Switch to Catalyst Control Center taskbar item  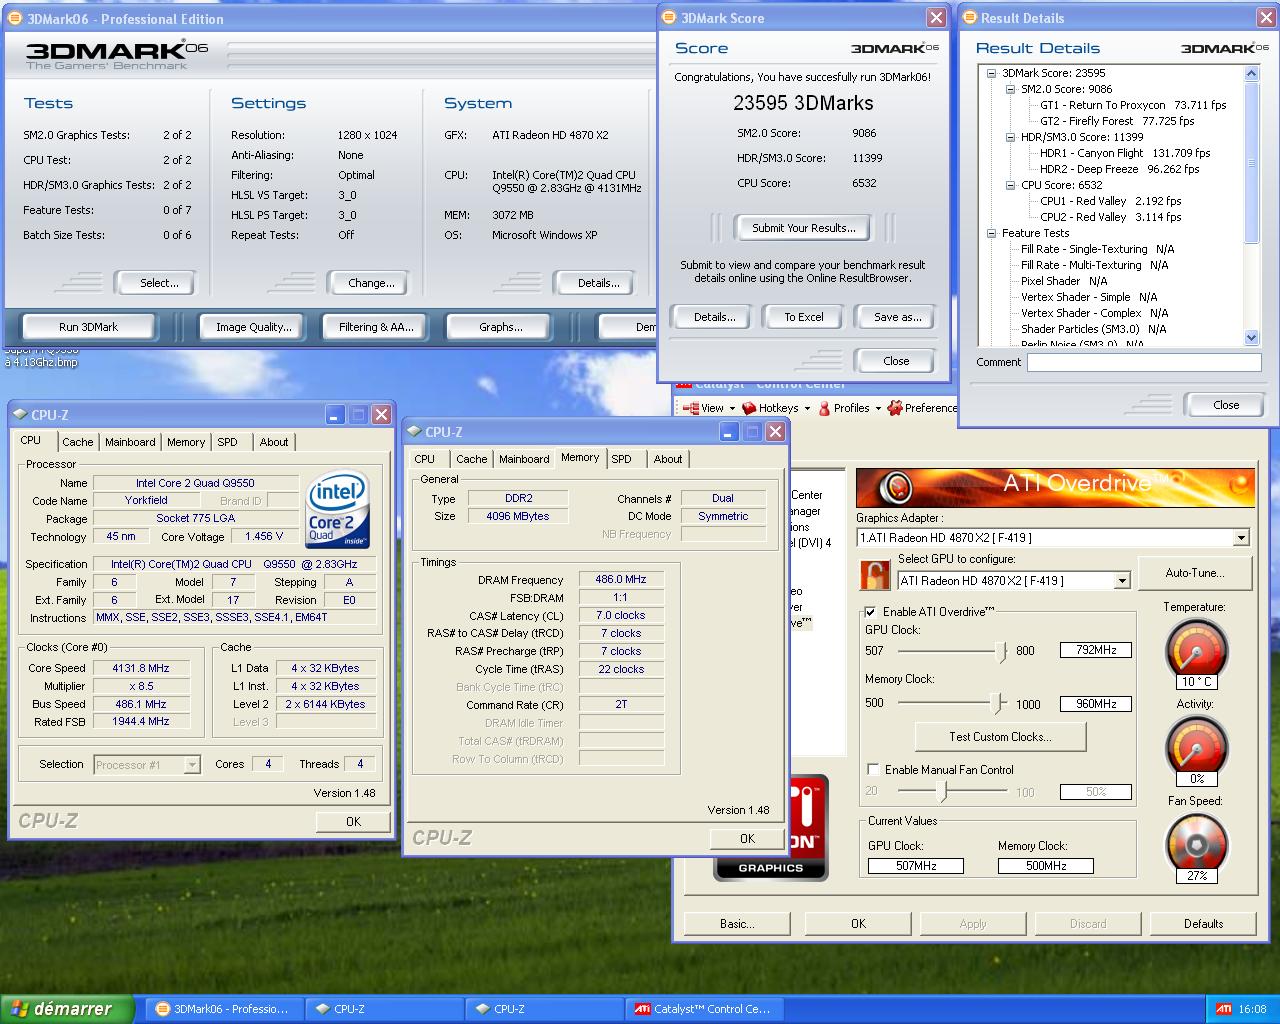tap(703, 1009)
